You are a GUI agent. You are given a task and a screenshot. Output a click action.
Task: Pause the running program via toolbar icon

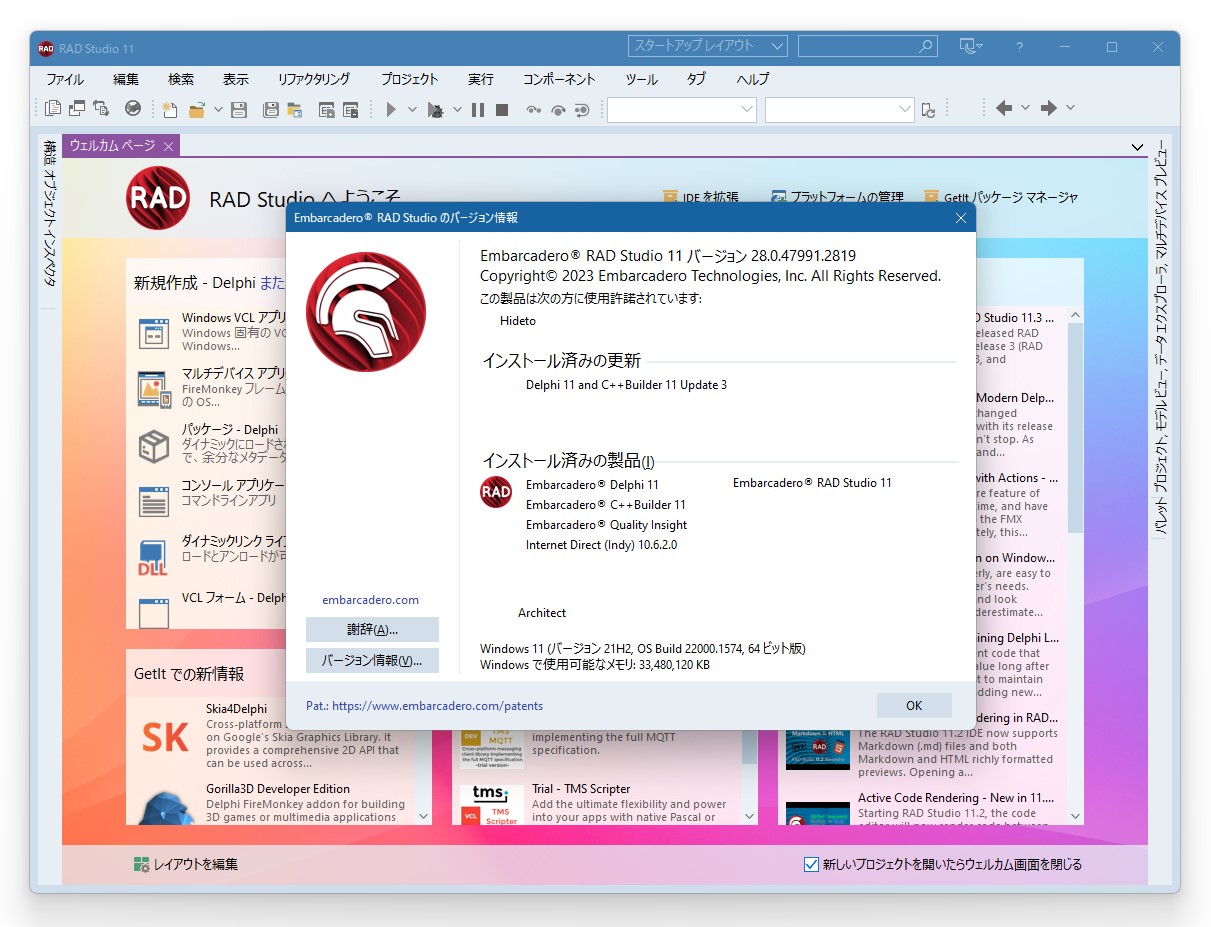pos(478,110)
